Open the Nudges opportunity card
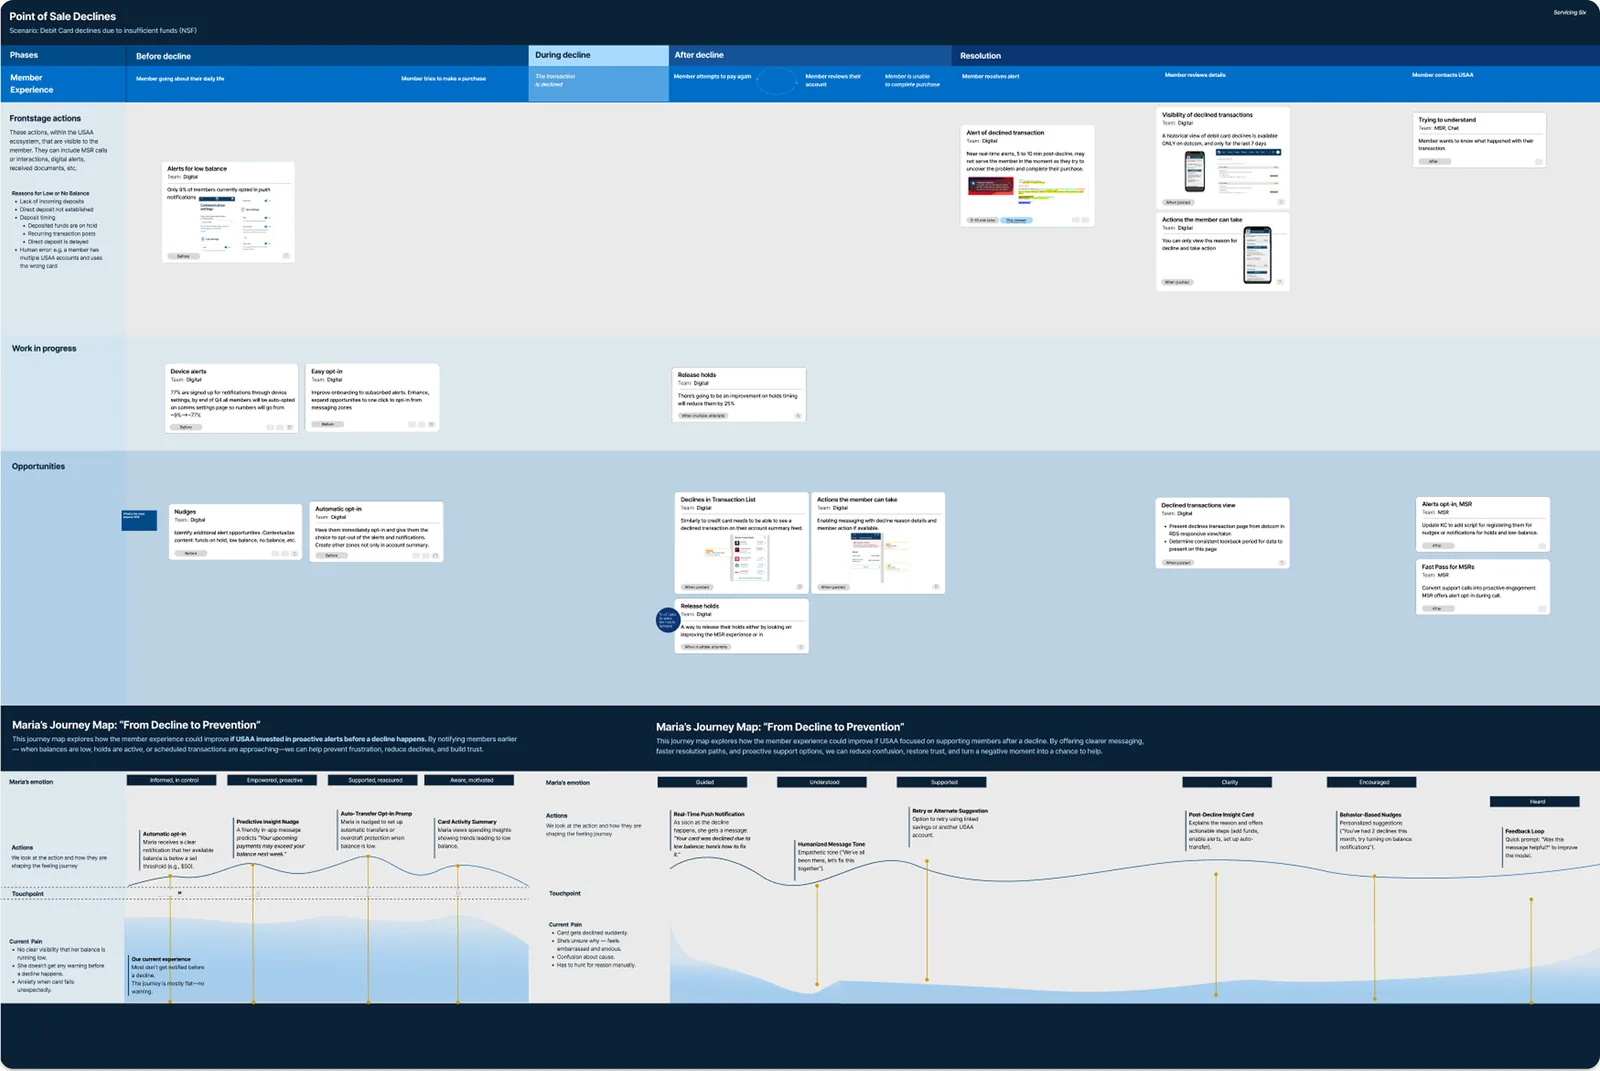The width and height of the screenshot is (1600, 1071). [236, 531]
